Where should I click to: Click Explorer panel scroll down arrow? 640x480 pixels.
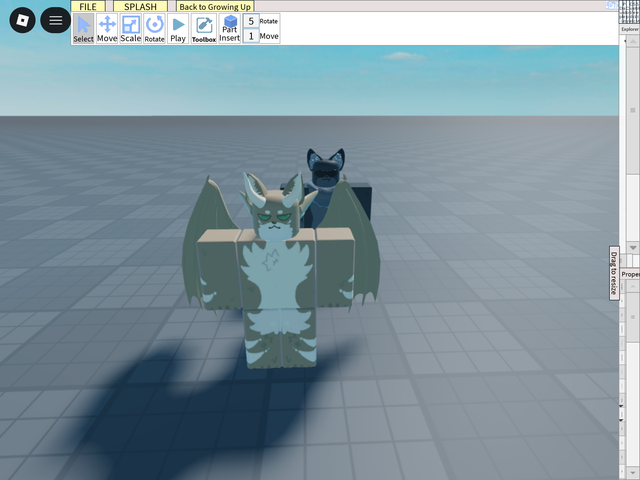[633, 248]
